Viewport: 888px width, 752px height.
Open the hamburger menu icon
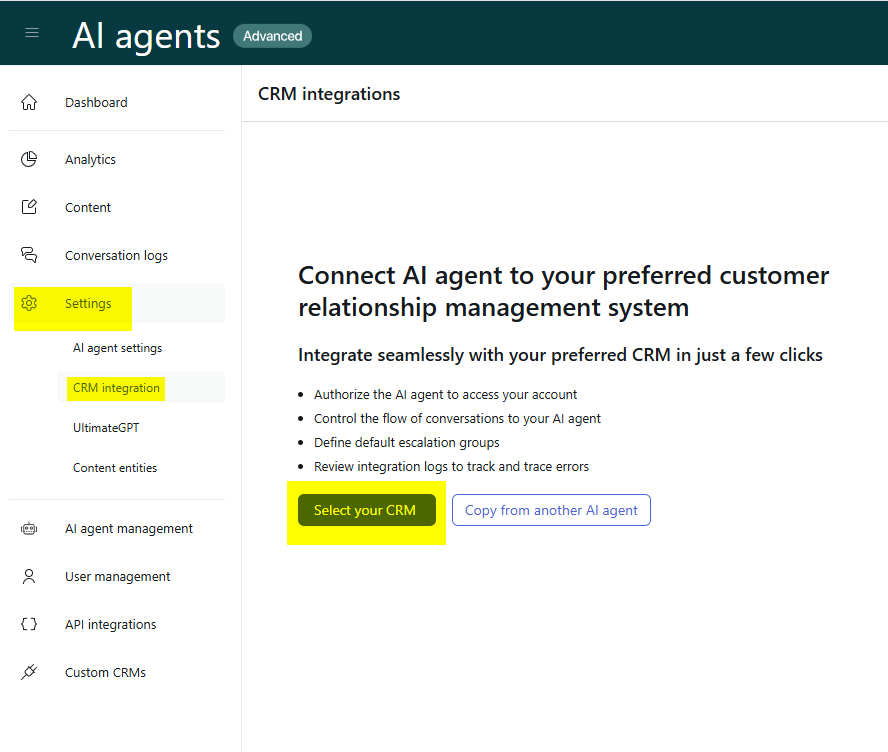tap(32, 33)
